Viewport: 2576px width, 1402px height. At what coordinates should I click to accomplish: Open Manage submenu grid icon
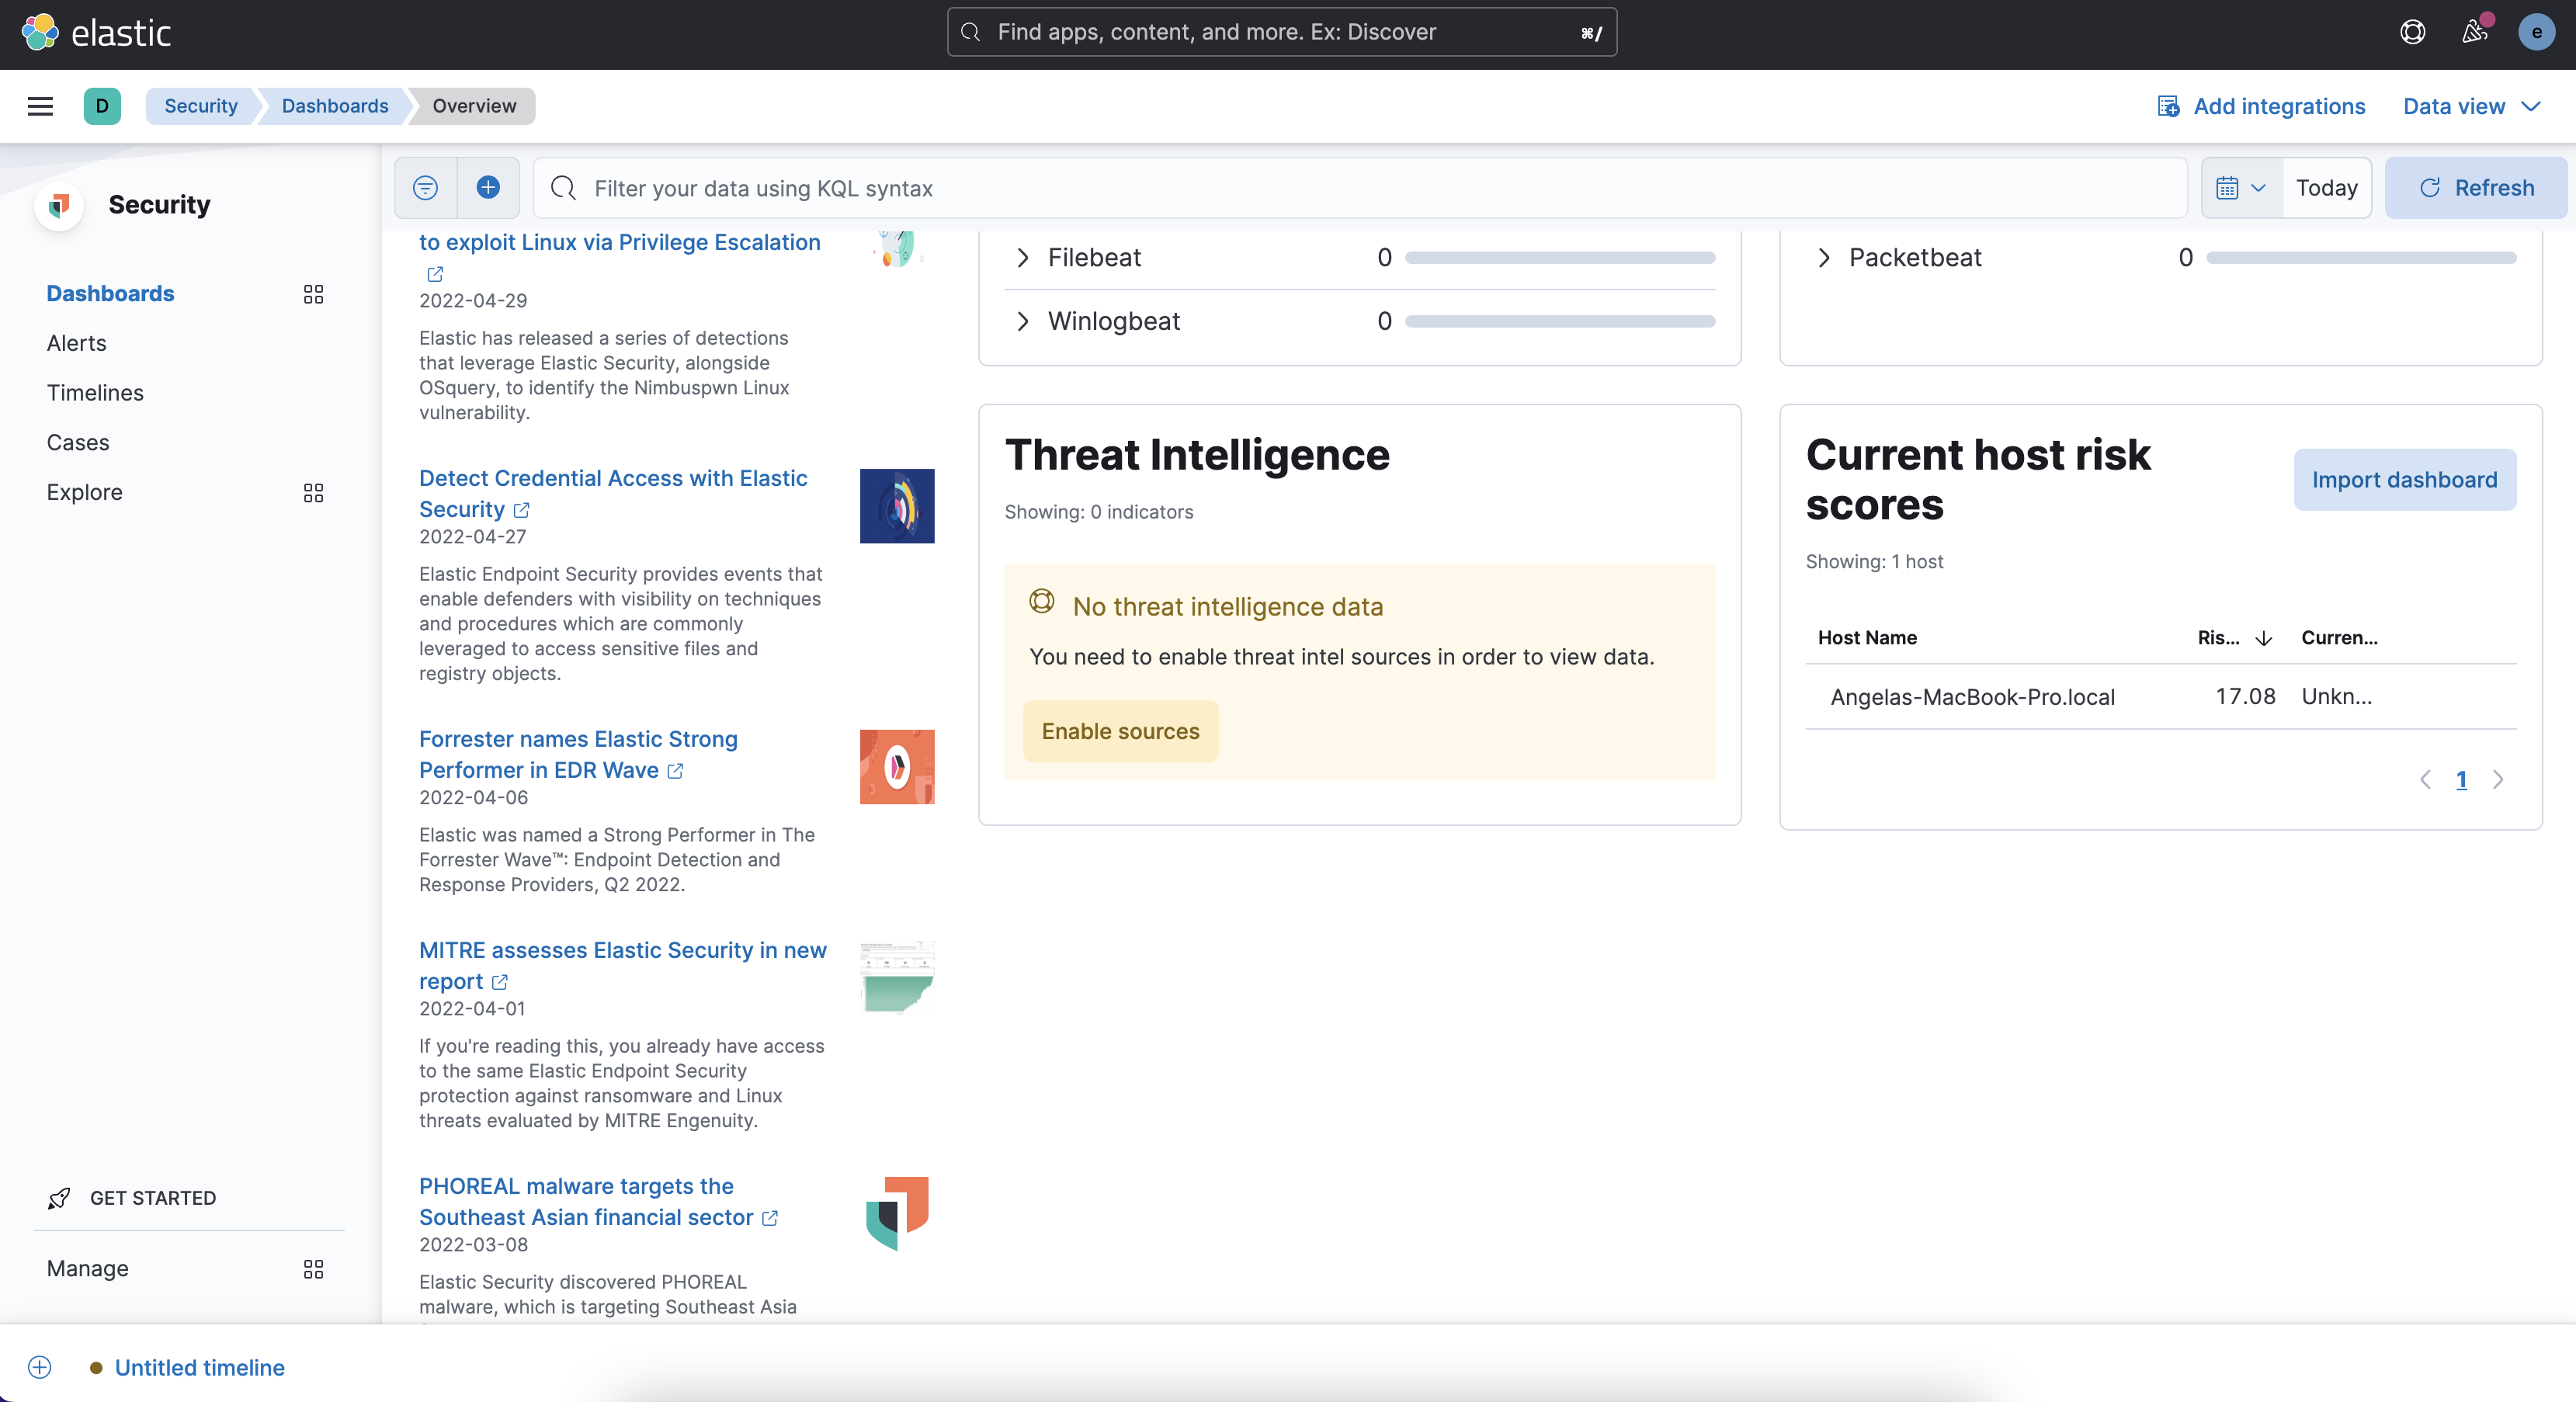pos(313,1269)
